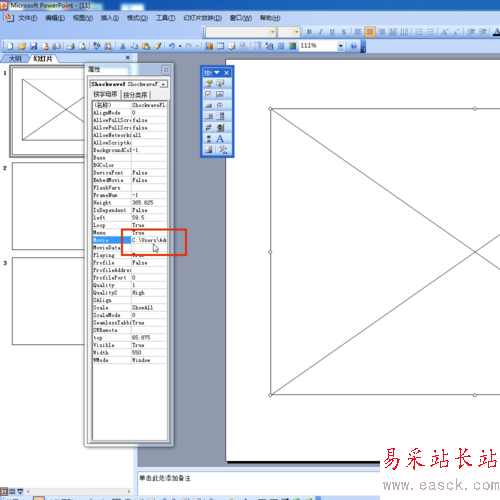The image size is (500, 500).
Task: Select the Combo Box control tool
Action: coord(209,116)
